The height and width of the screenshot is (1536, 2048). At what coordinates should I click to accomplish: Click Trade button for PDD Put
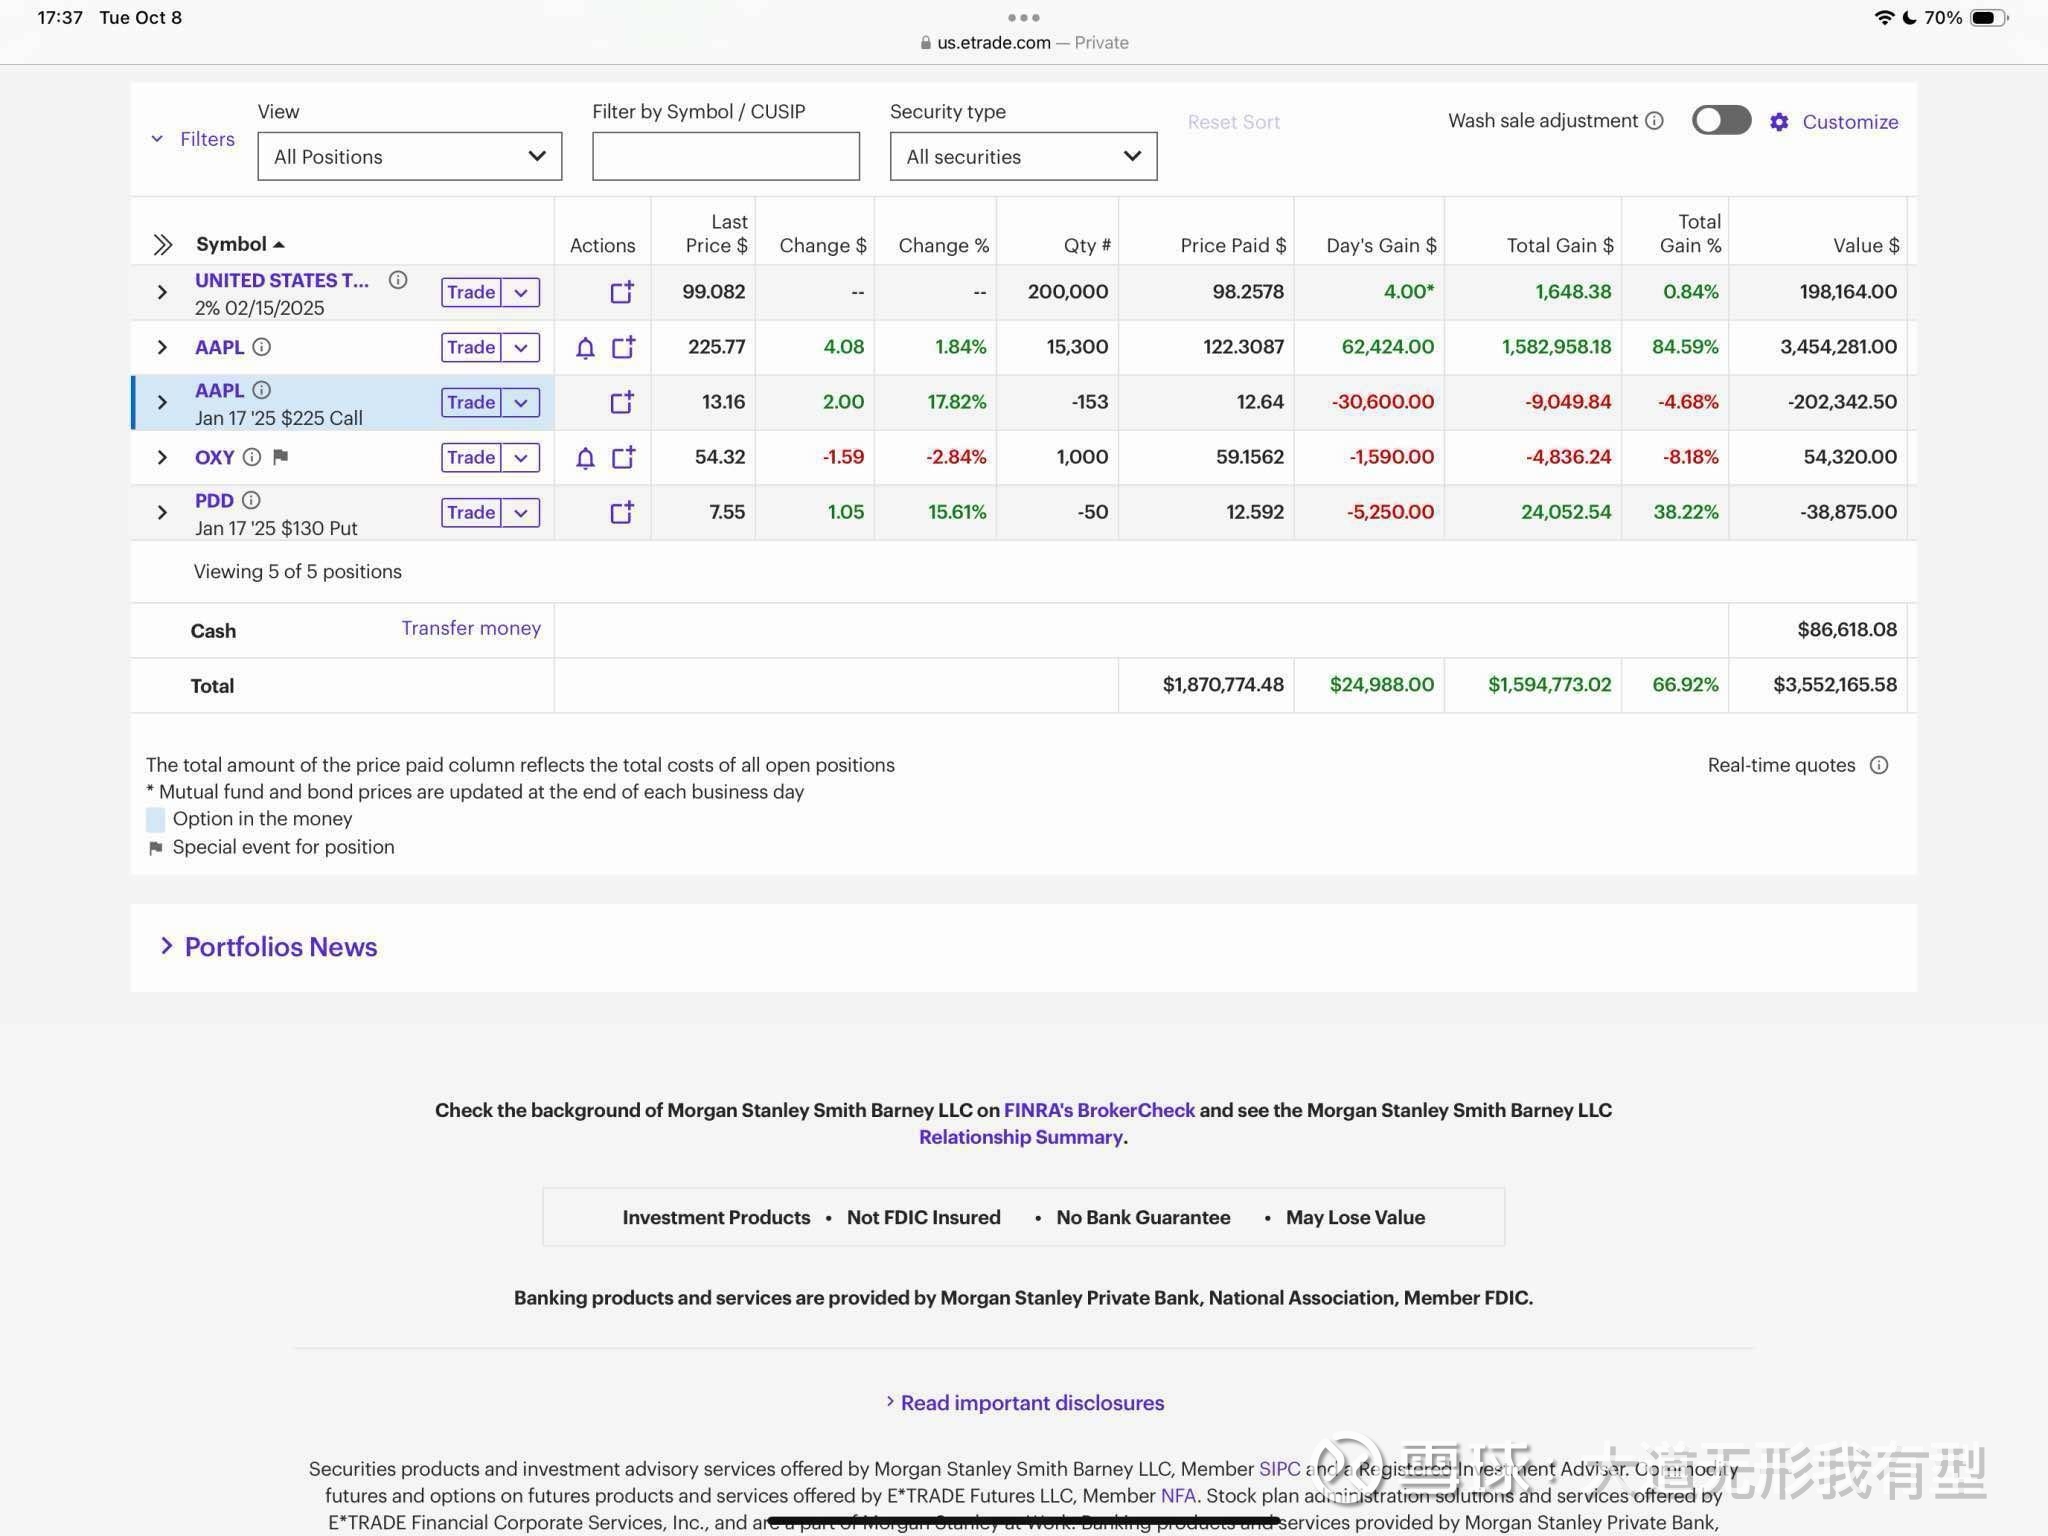click(471, 512)
